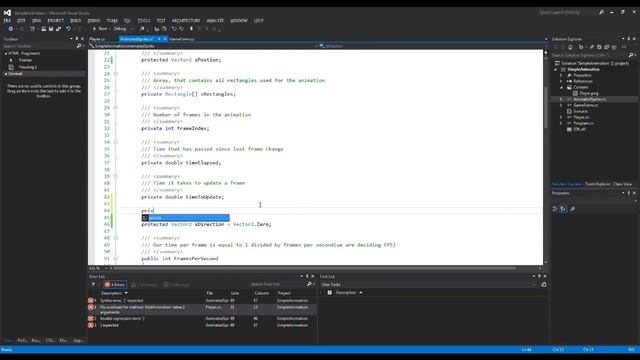The width and height of the screenshot is (640, 360).
Task: Click the Solution Explorer Home icon
Action: point(570,47)
